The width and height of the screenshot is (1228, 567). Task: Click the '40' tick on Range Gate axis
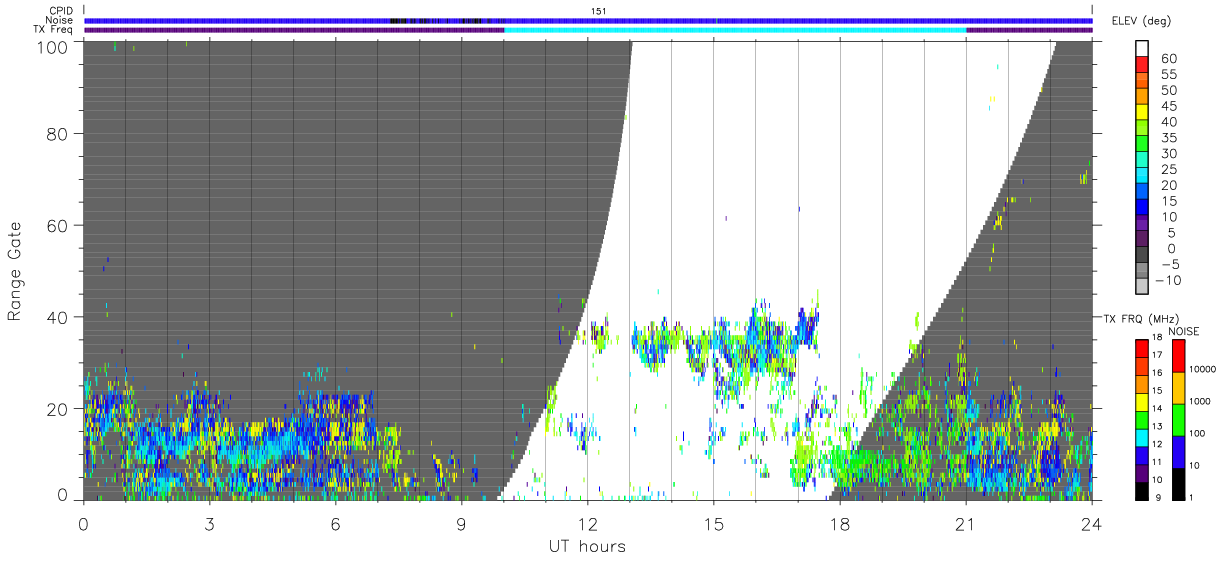tap(58, 317)
